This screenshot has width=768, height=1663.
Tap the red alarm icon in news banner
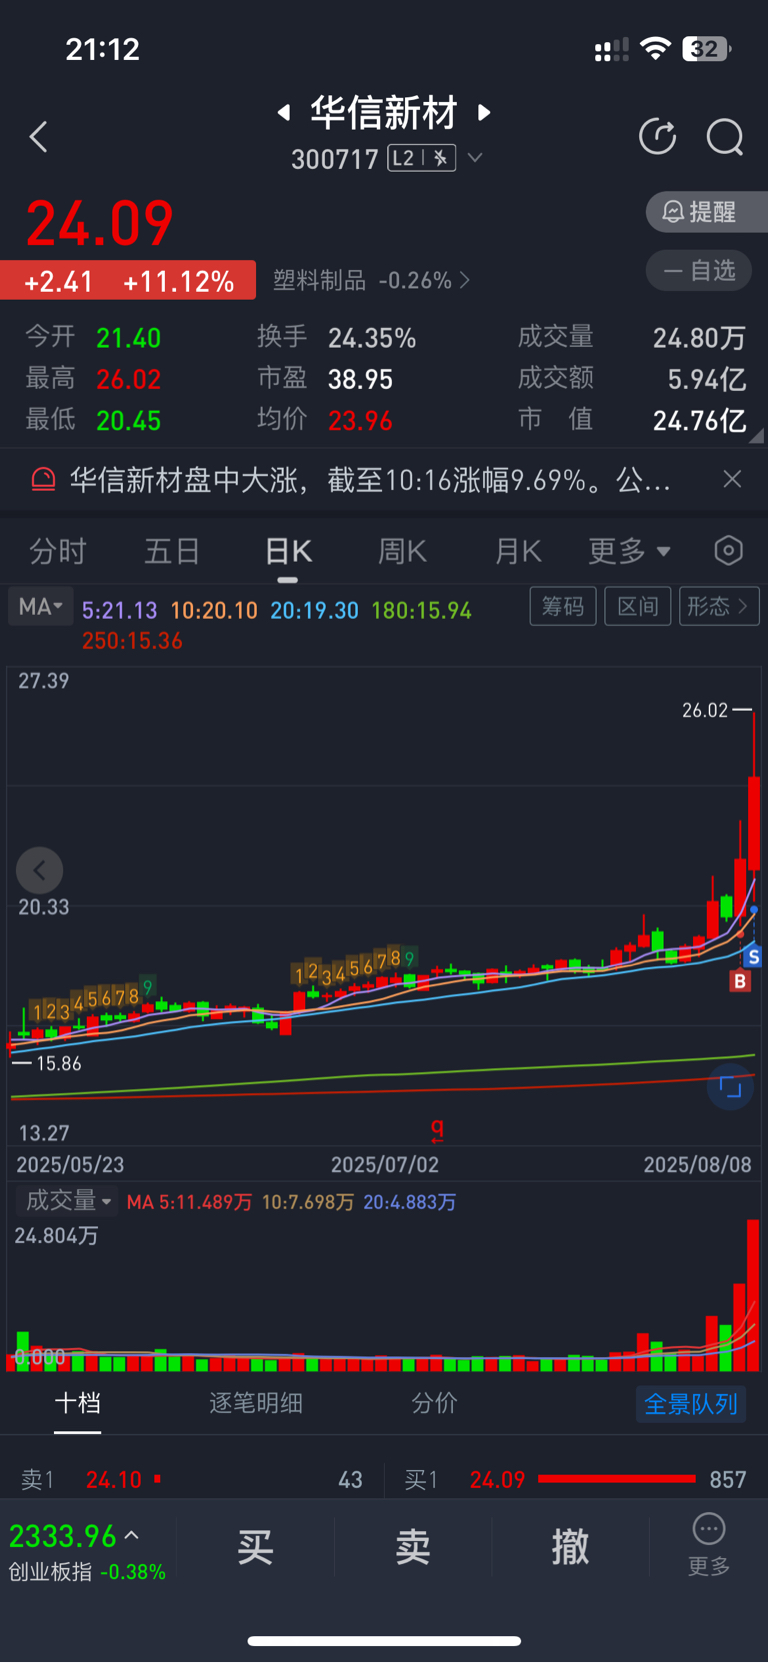43,480
